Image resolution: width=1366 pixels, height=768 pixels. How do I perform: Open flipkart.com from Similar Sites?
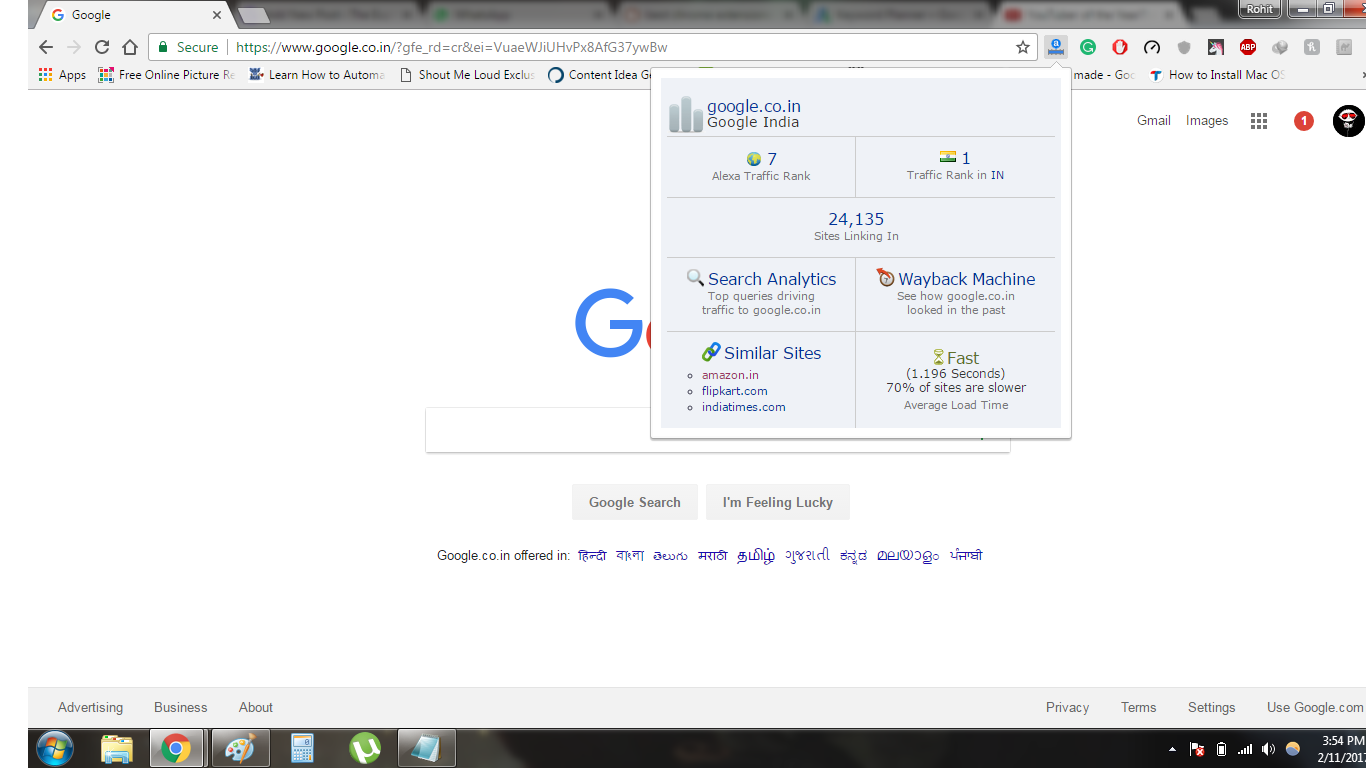click(734, 391)
